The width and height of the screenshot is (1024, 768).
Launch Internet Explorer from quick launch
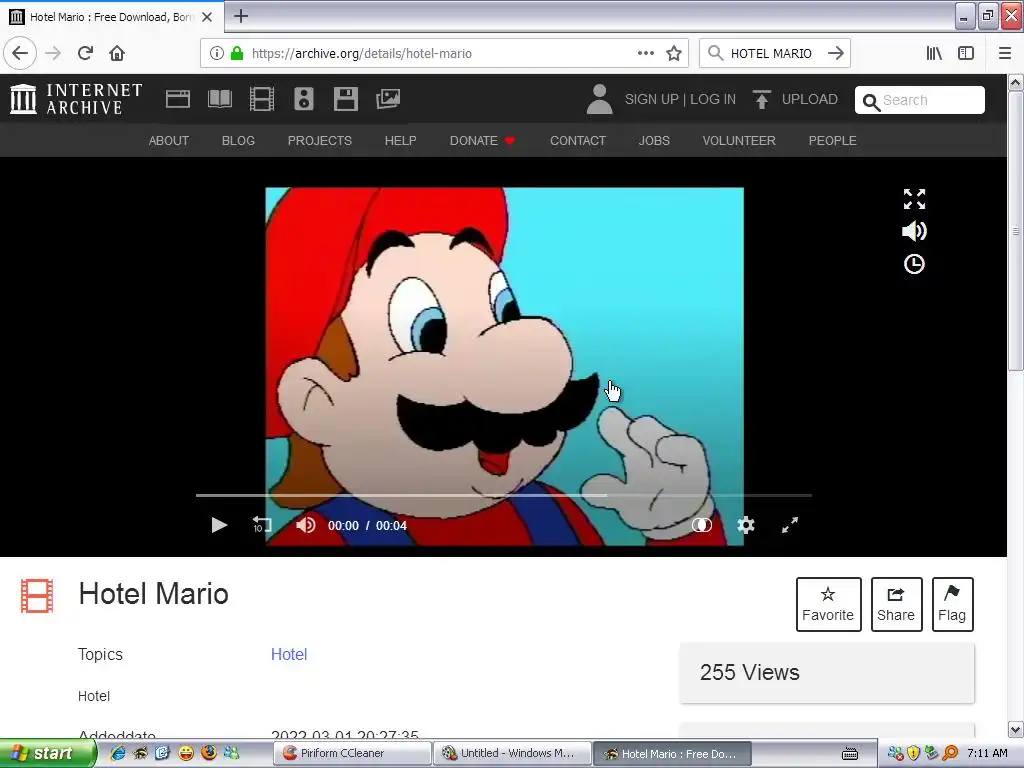click(118, 754)
